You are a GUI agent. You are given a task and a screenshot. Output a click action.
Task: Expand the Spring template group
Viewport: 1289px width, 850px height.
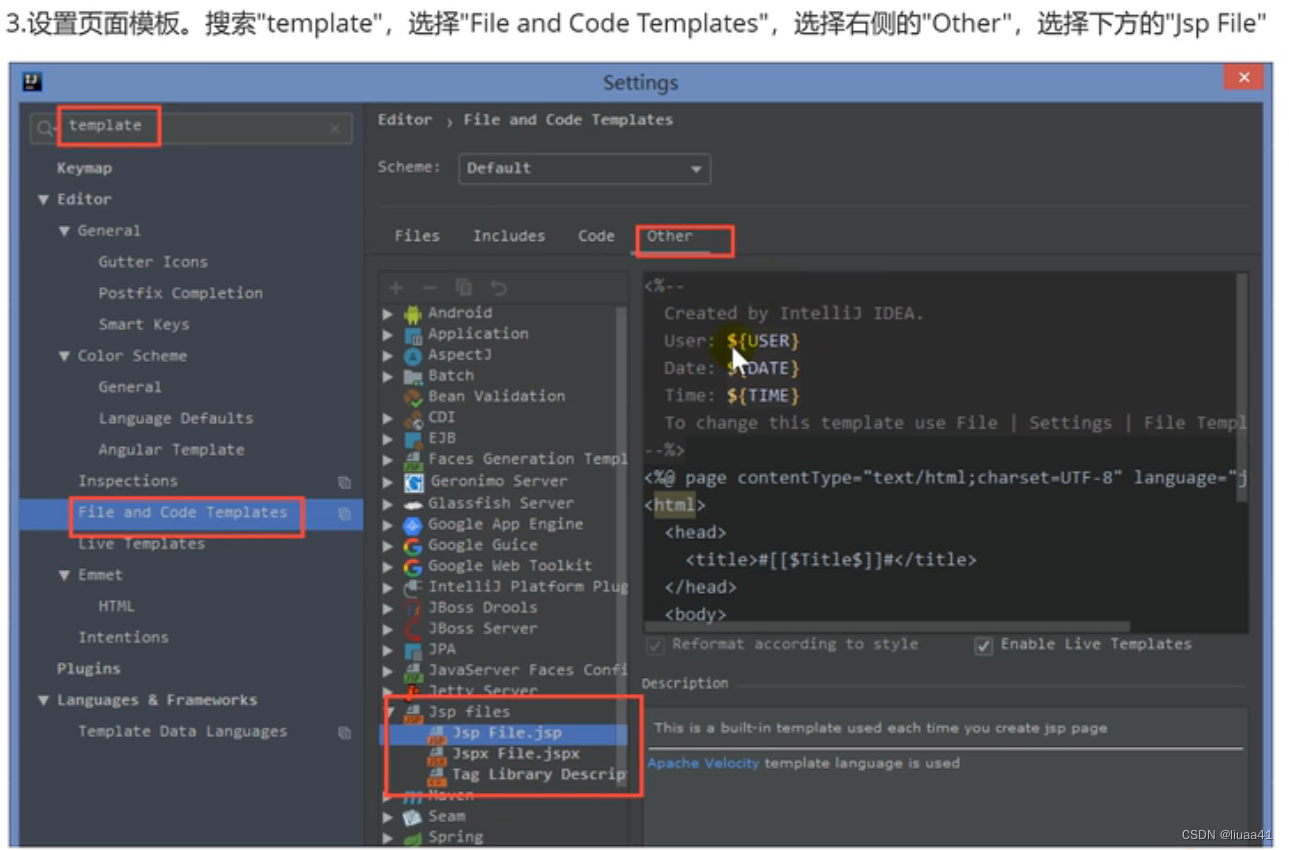point(388,839)
